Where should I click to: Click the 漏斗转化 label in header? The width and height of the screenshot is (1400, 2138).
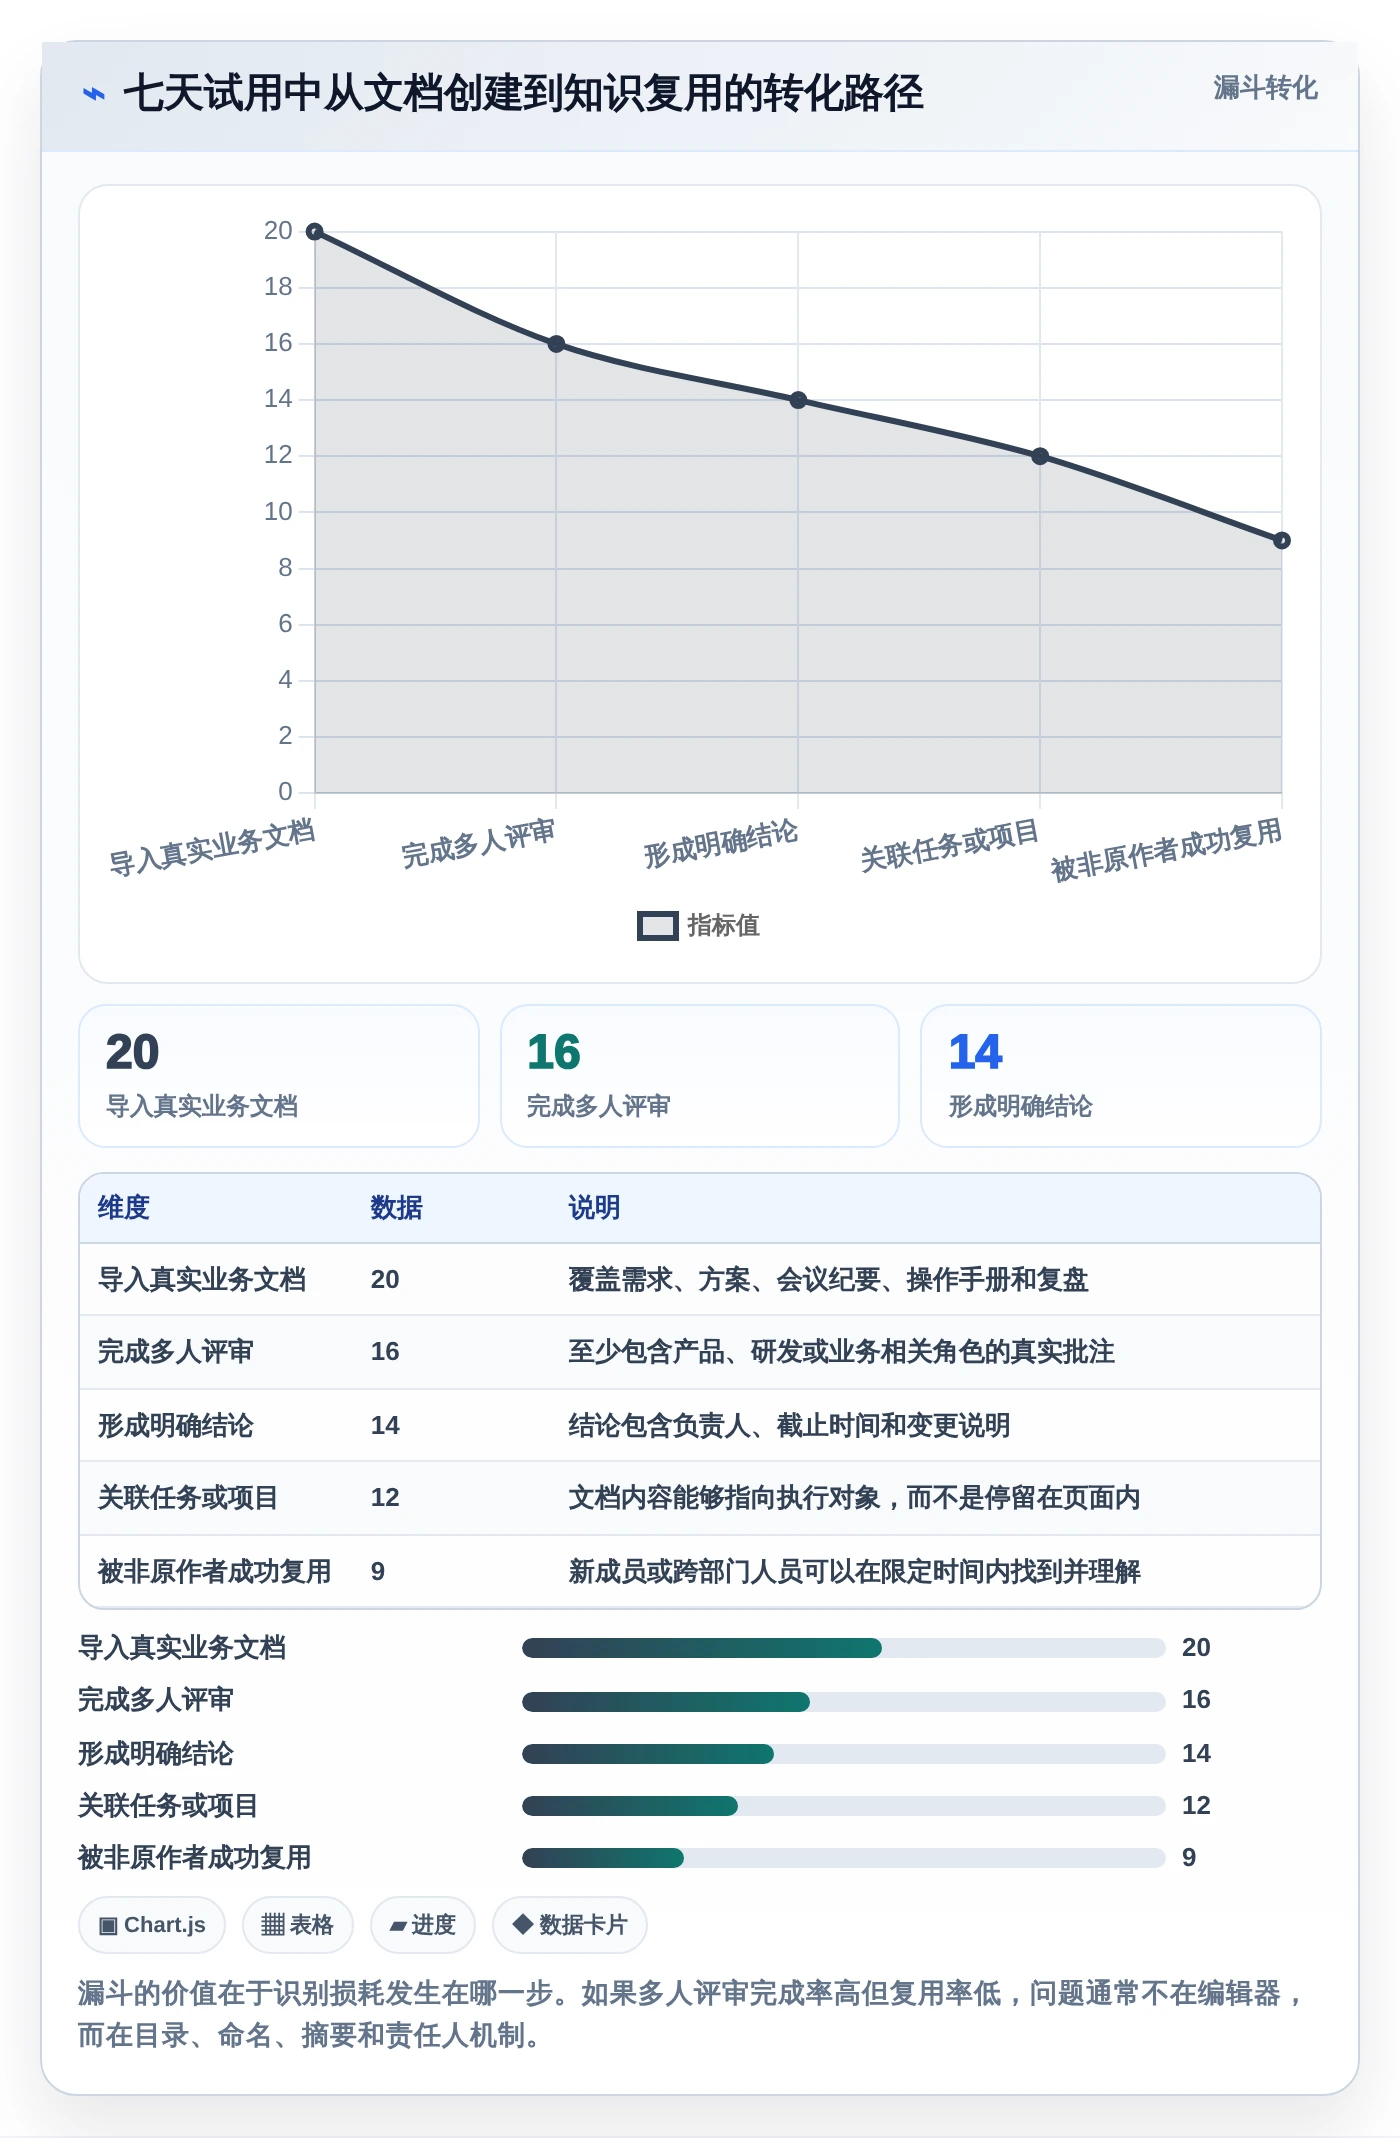coord(1265,88)
